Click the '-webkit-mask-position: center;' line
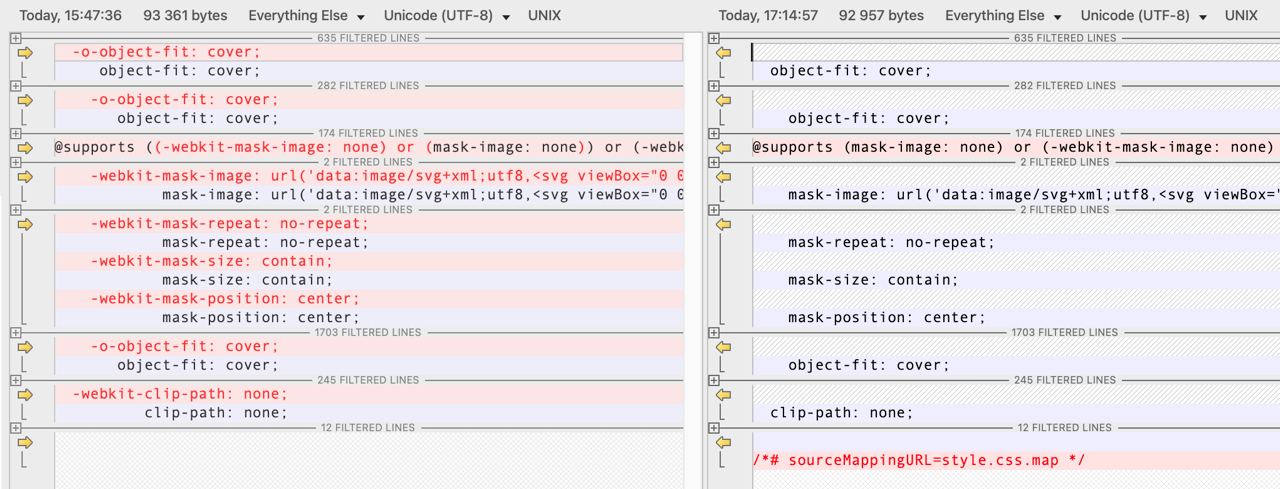The height and width of the screenshot is (489, 1280). 369,299
